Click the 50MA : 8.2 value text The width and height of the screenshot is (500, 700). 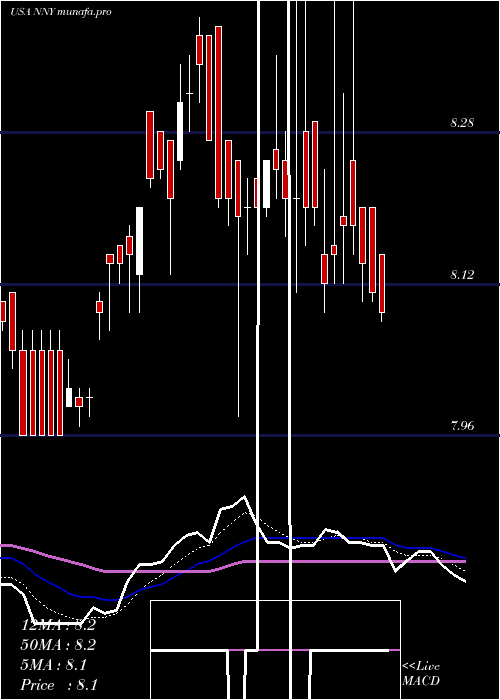(x=58, y=645)
